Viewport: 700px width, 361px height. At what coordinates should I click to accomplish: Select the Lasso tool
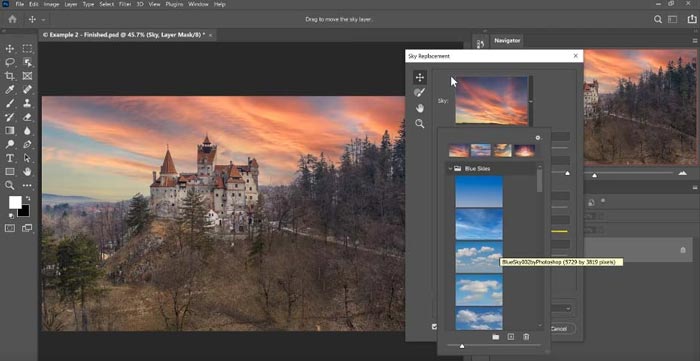[10, 62]
